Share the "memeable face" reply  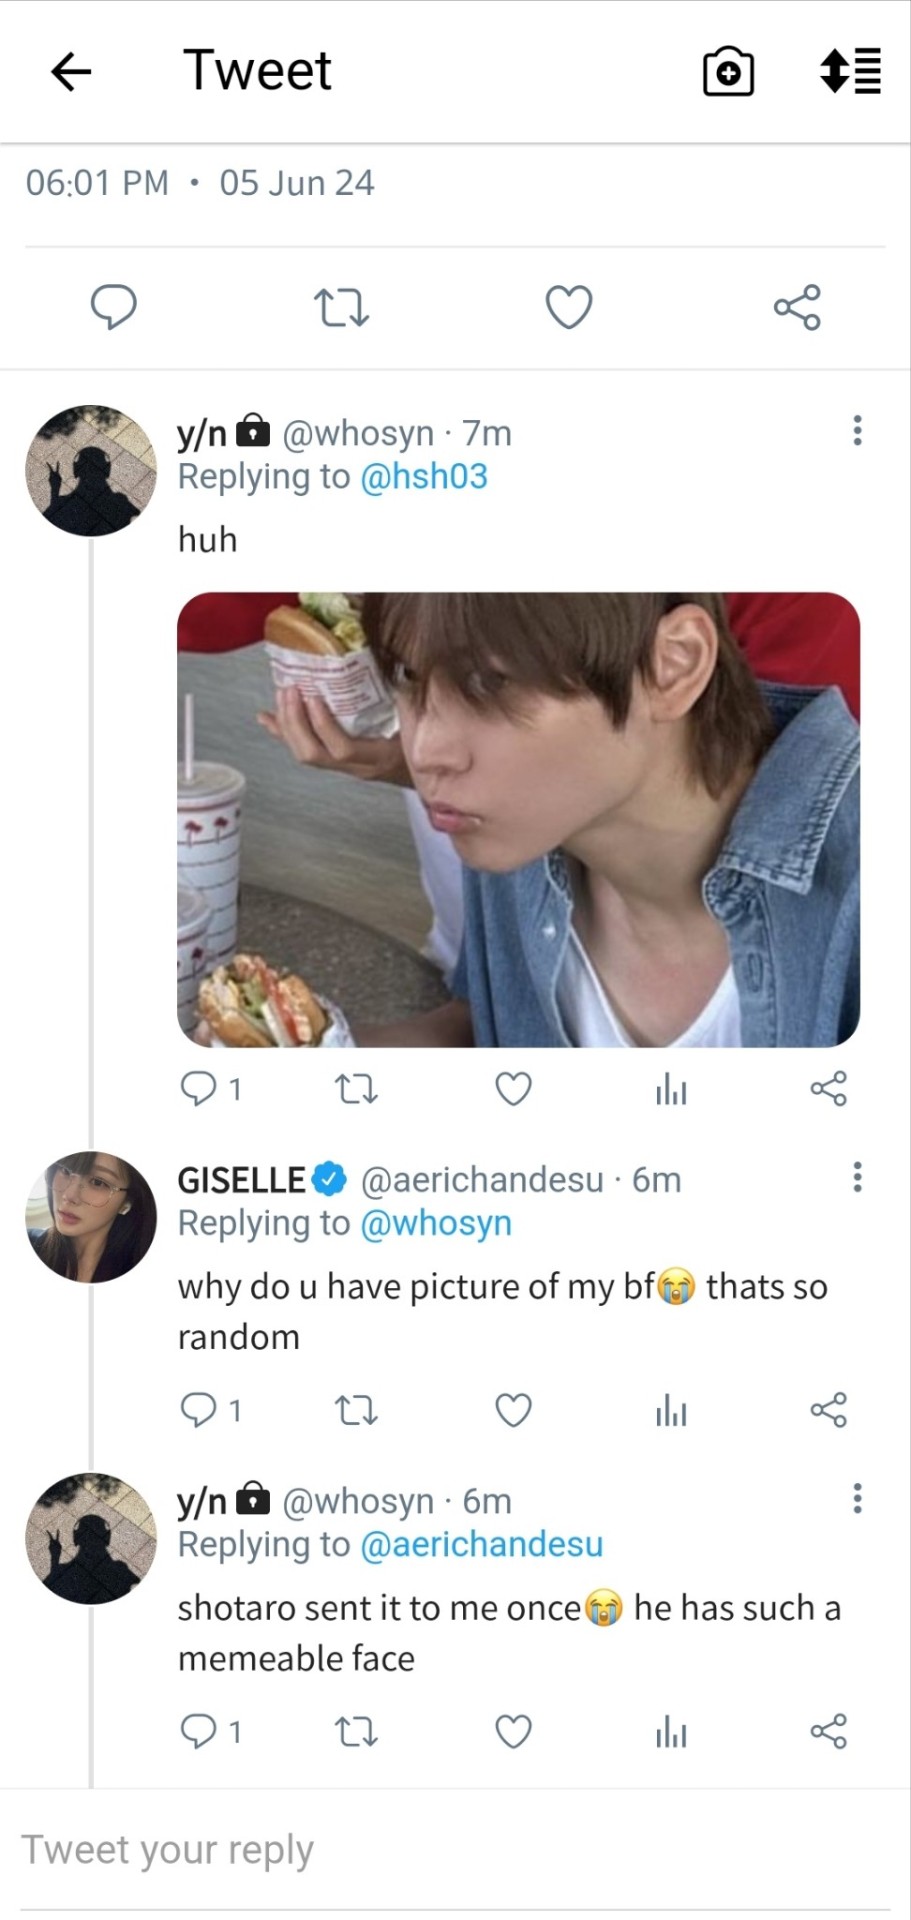coord(828,1731)
